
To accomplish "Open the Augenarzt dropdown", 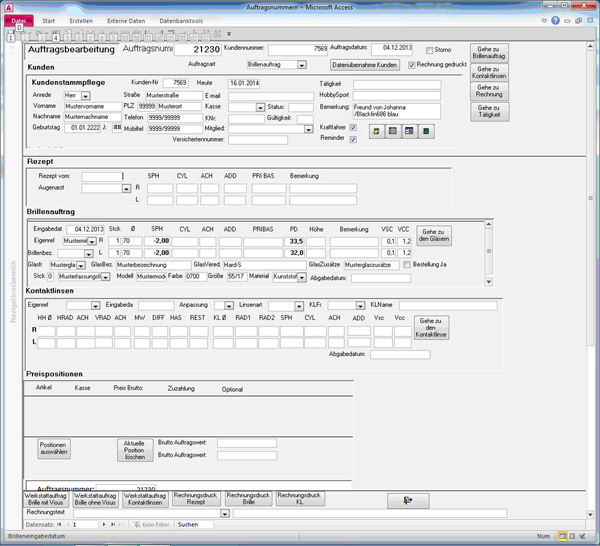I will click(x=126, y=188).
